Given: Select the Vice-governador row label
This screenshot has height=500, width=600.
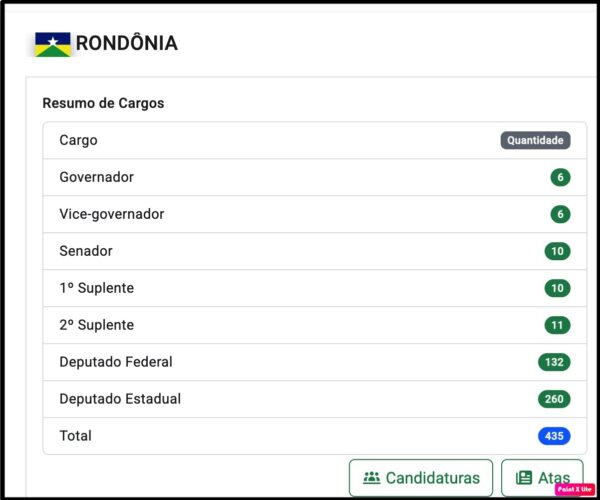Looking at the screenshot, I should coord(112,214).
